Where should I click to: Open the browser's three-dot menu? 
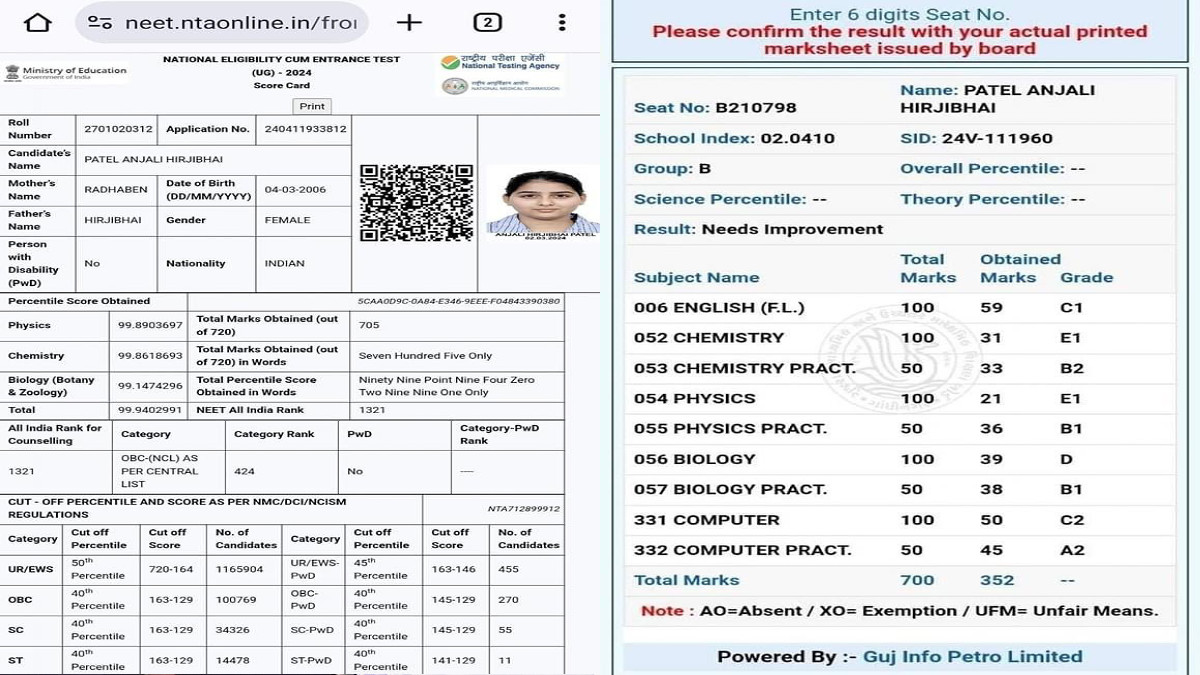(x=562, y=22)
